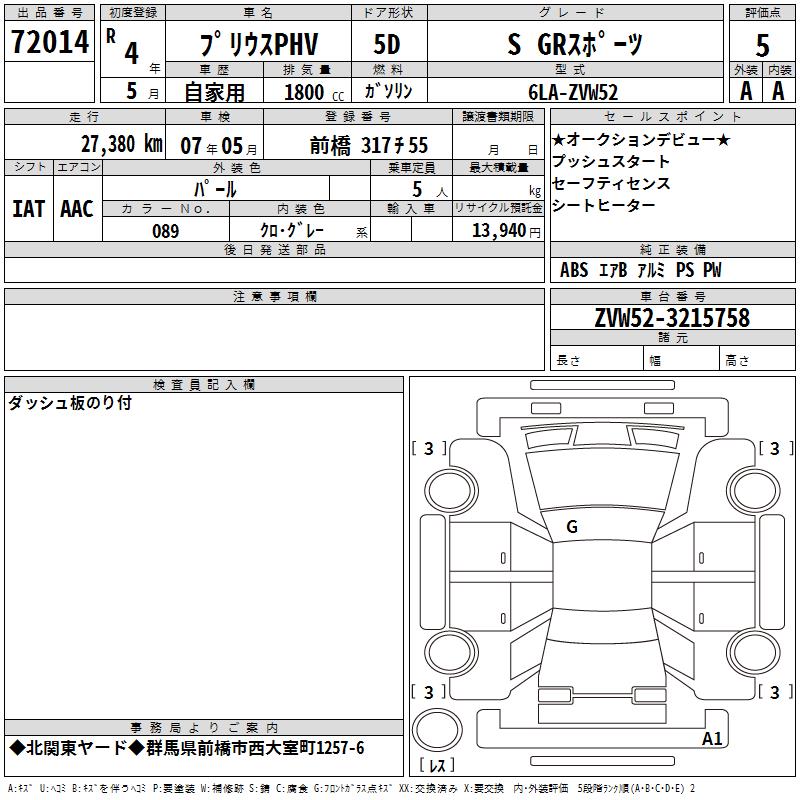Click the bottom-left tire tread rating [3]
The height and width of the screenshot is (800, 800).
click(x=429, y=692)
